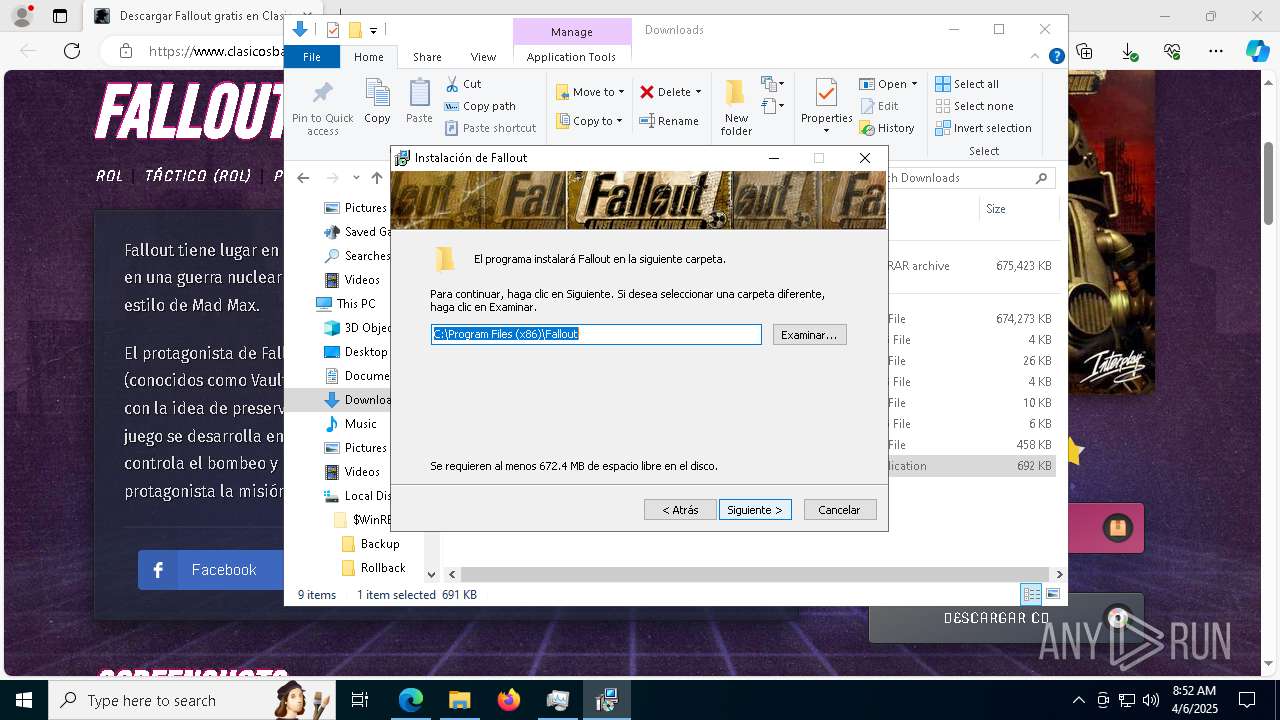1280x720 pixels.
Task: Cut the selected file
Action: pos(463,84)
